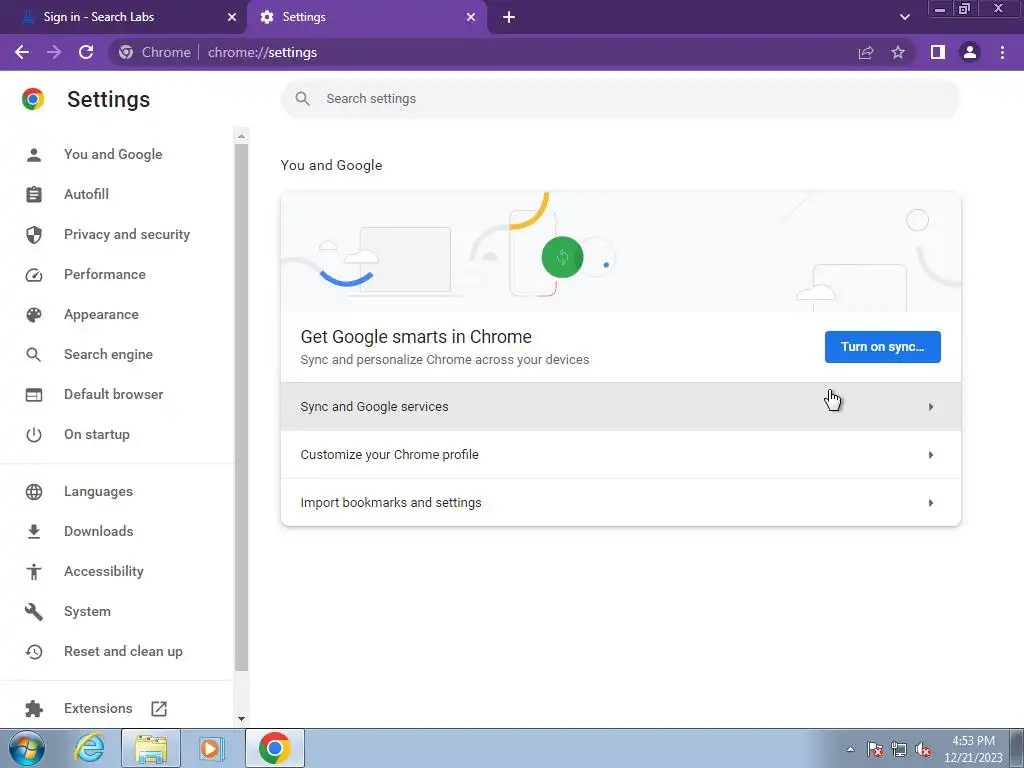Click the Chrome taskbar button
1024x768 pixels.
275,748
